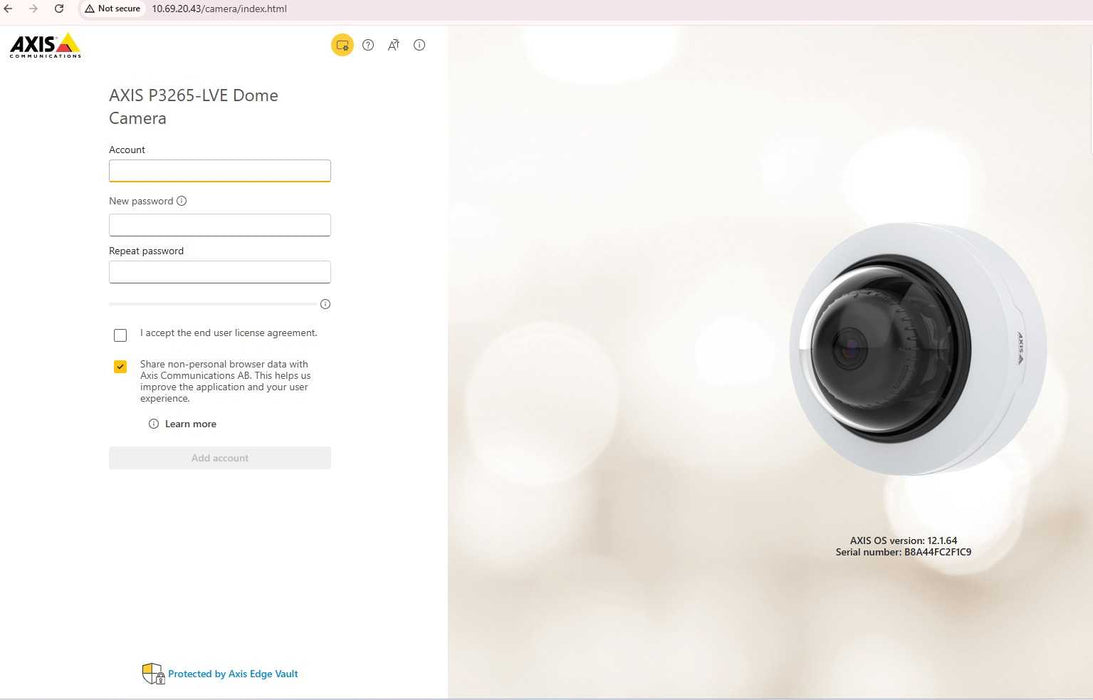1093x700 pixels.
Task: Click the browser reload button
Action: click(x=59, y=9)
